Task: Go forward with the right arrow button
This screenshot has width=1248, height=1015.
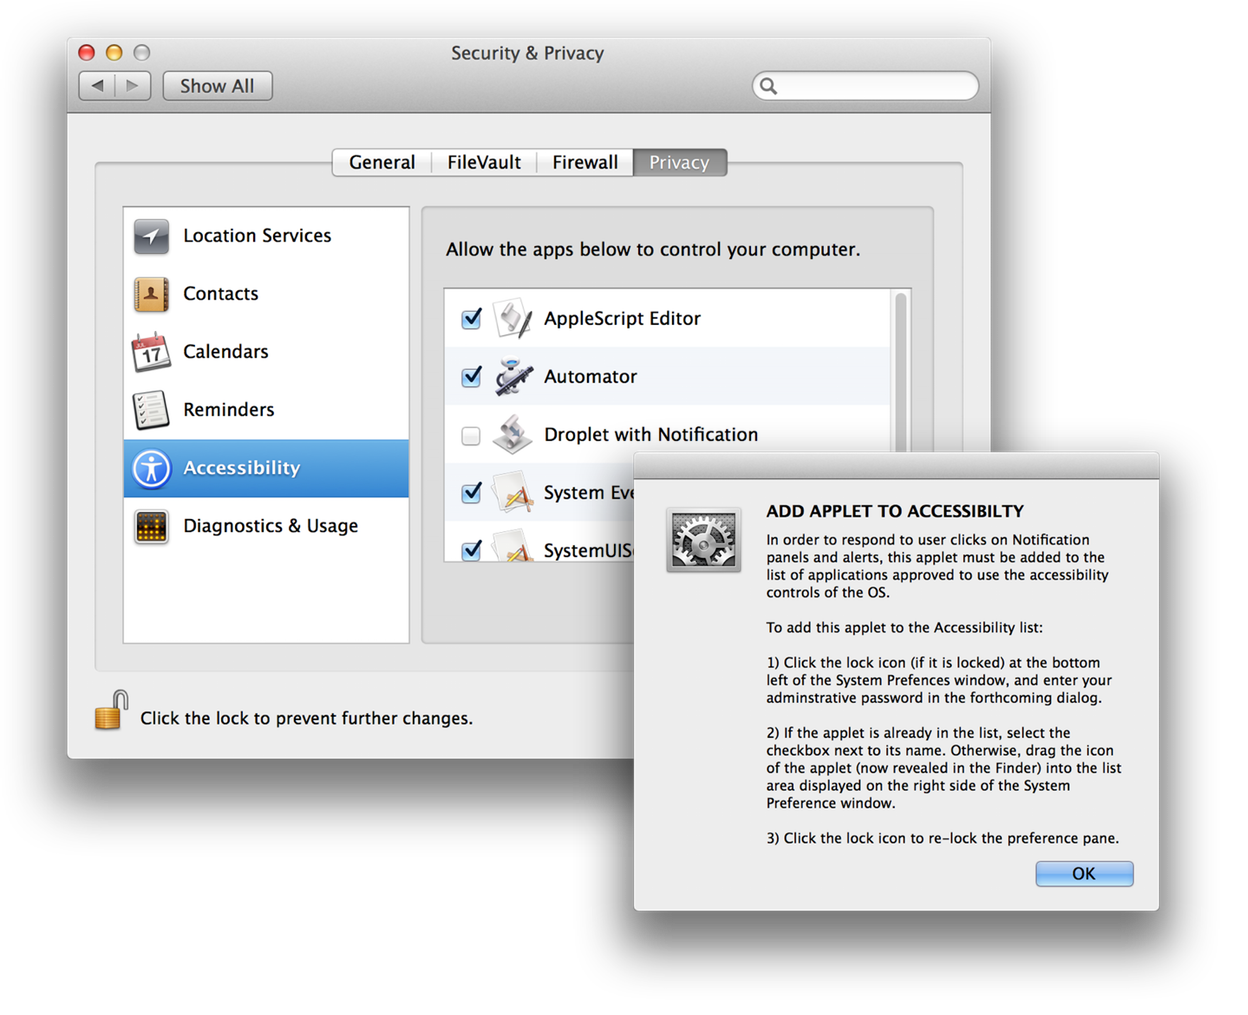Action: pos(133,86)
